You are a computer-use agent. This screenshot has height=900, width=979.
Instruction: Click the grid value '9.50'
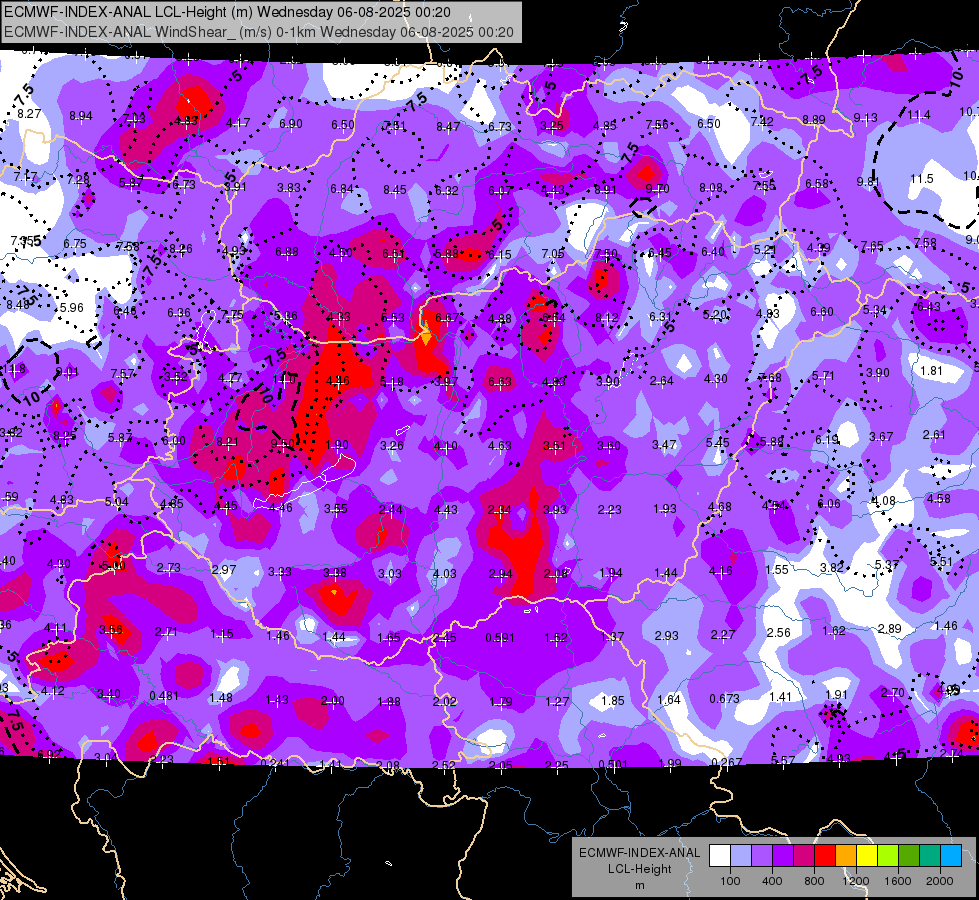point(282,443)
